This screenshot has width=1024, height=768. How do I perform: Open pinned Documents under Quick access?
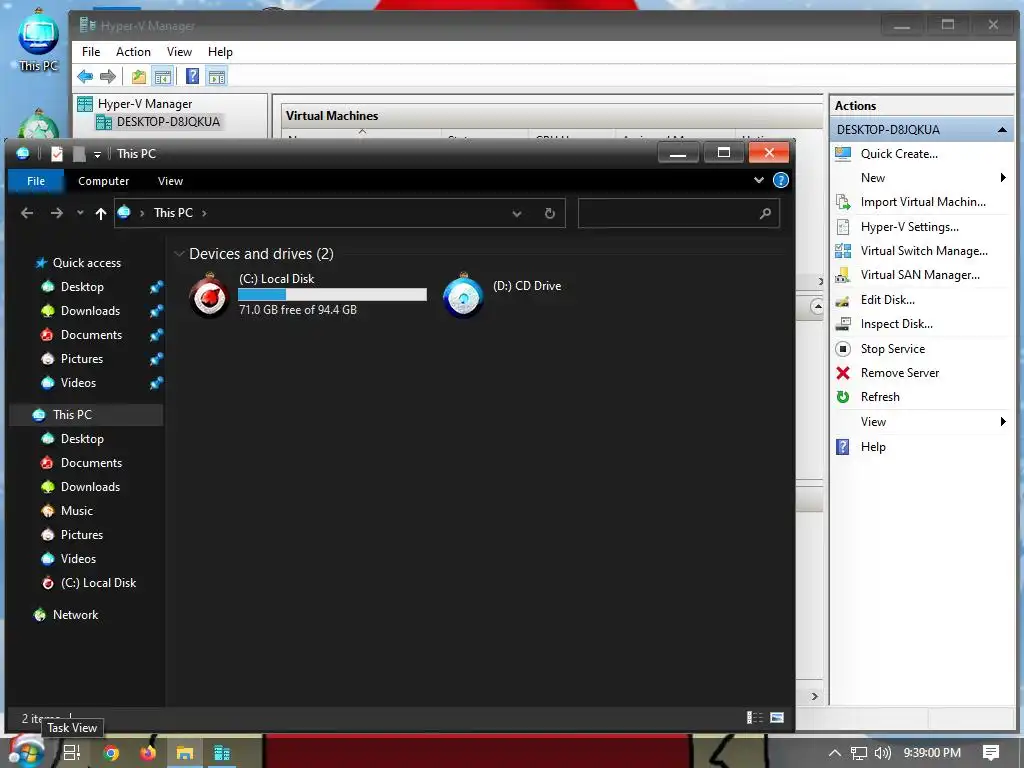(x=91, y=335)
